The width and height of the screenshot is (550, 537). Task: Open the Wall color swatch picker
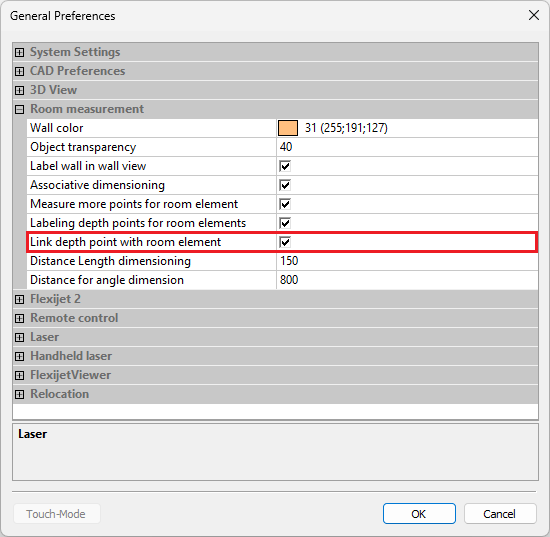coord(288,128)
